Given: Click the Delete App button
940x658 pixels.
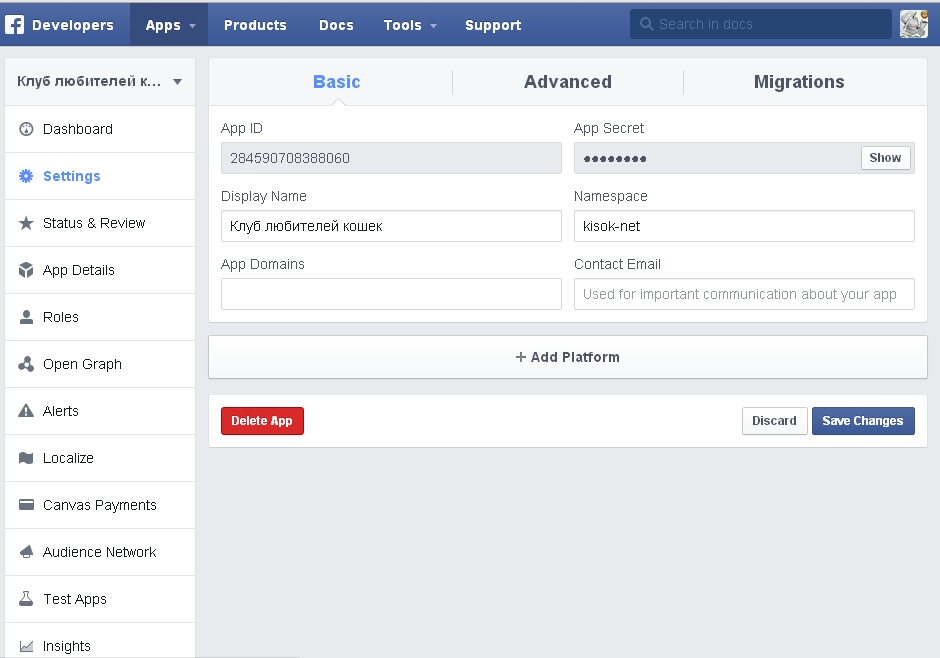Looking at the screenshot, I should point(262,421).
